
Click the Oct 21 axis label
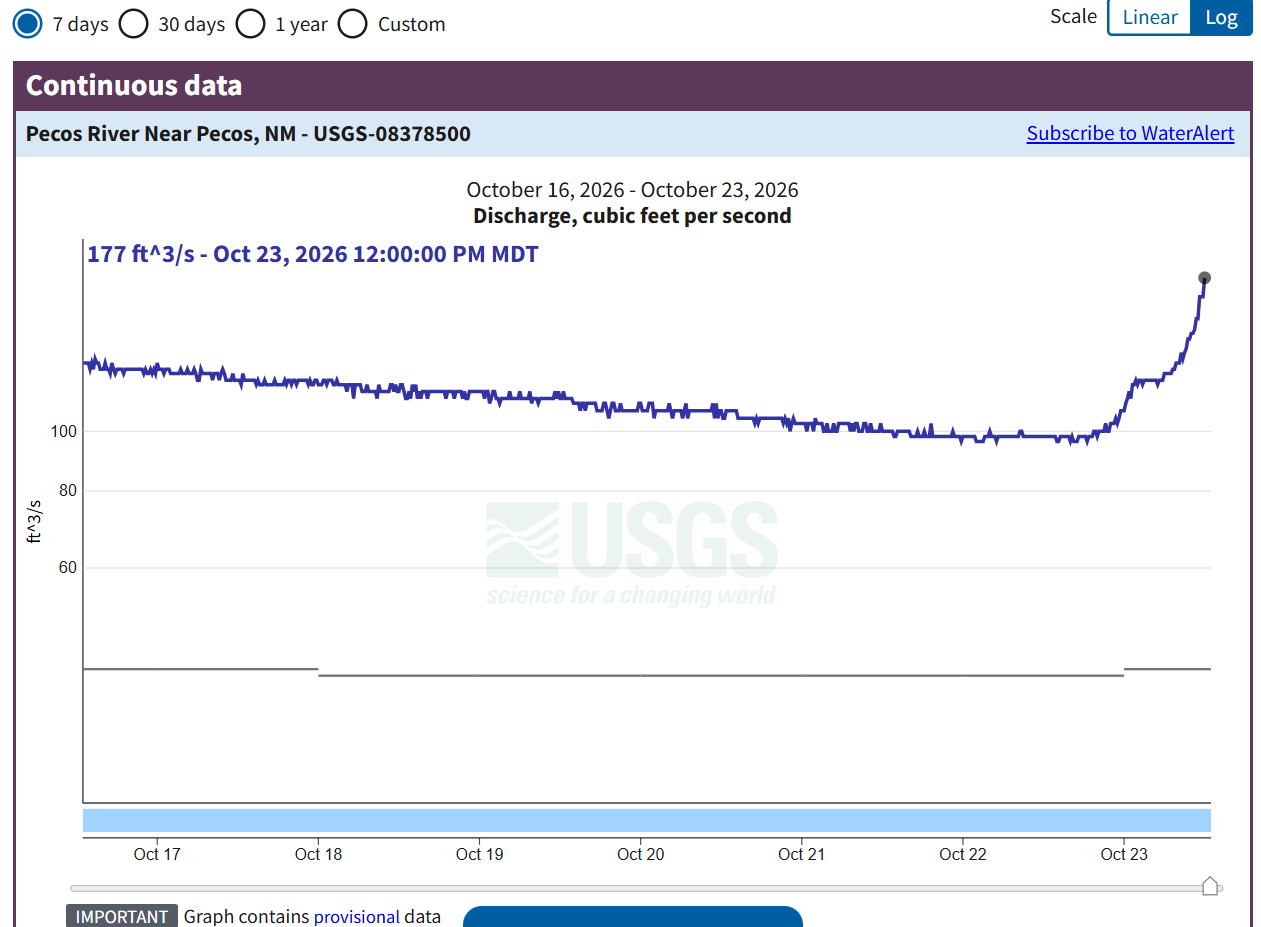point(801,854)
